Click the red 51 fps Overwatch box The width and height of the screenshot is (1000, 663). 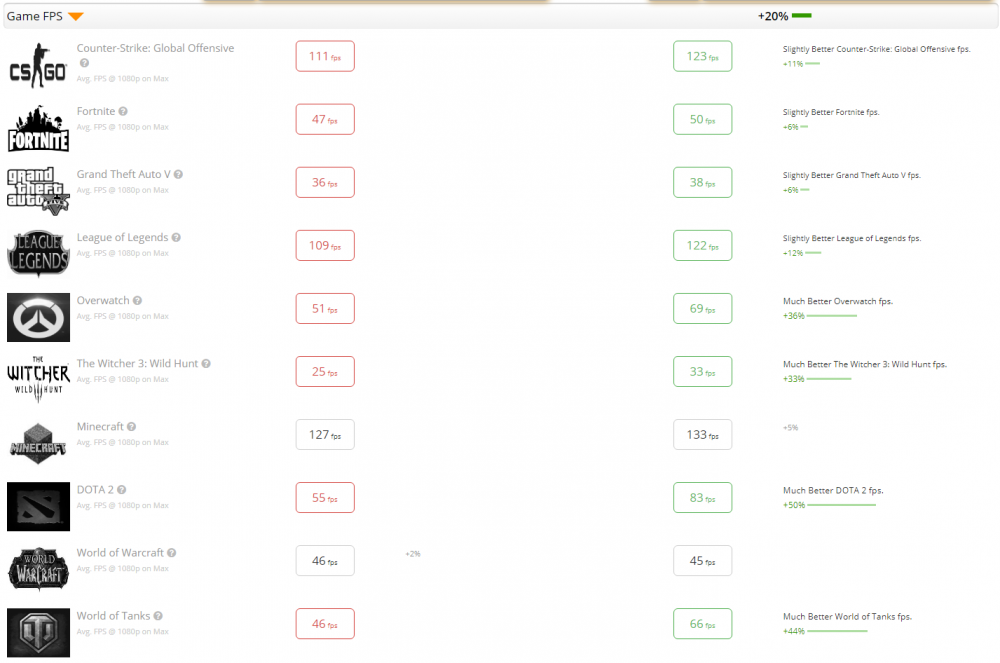(x=325, y=309)
